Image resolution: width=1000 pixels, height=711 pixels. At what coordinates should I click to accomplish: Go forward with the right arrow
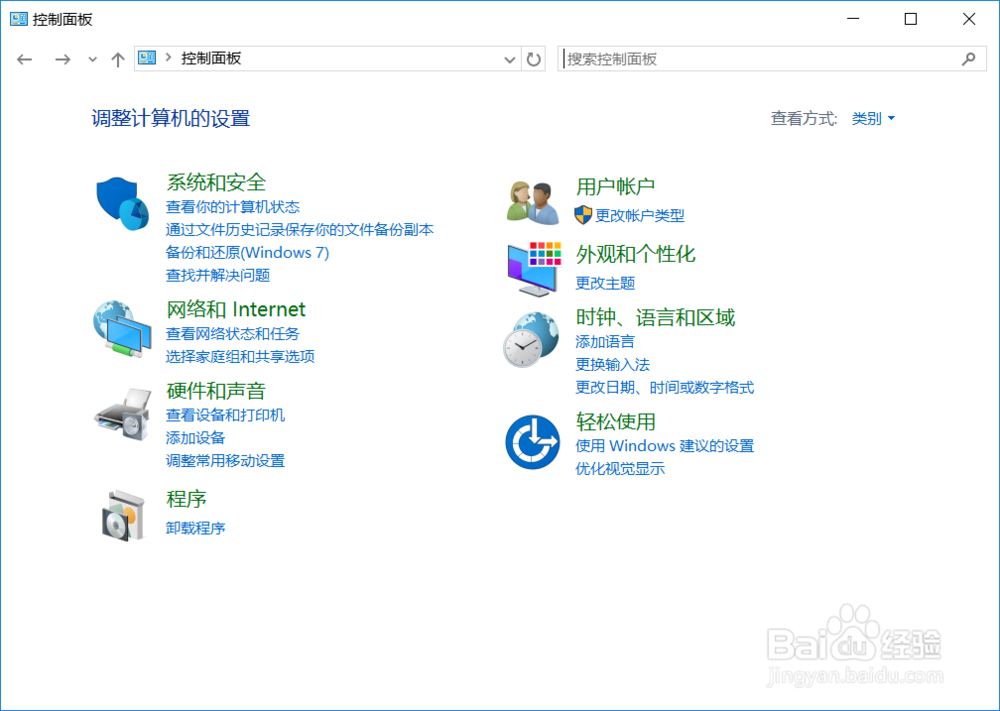62,59
